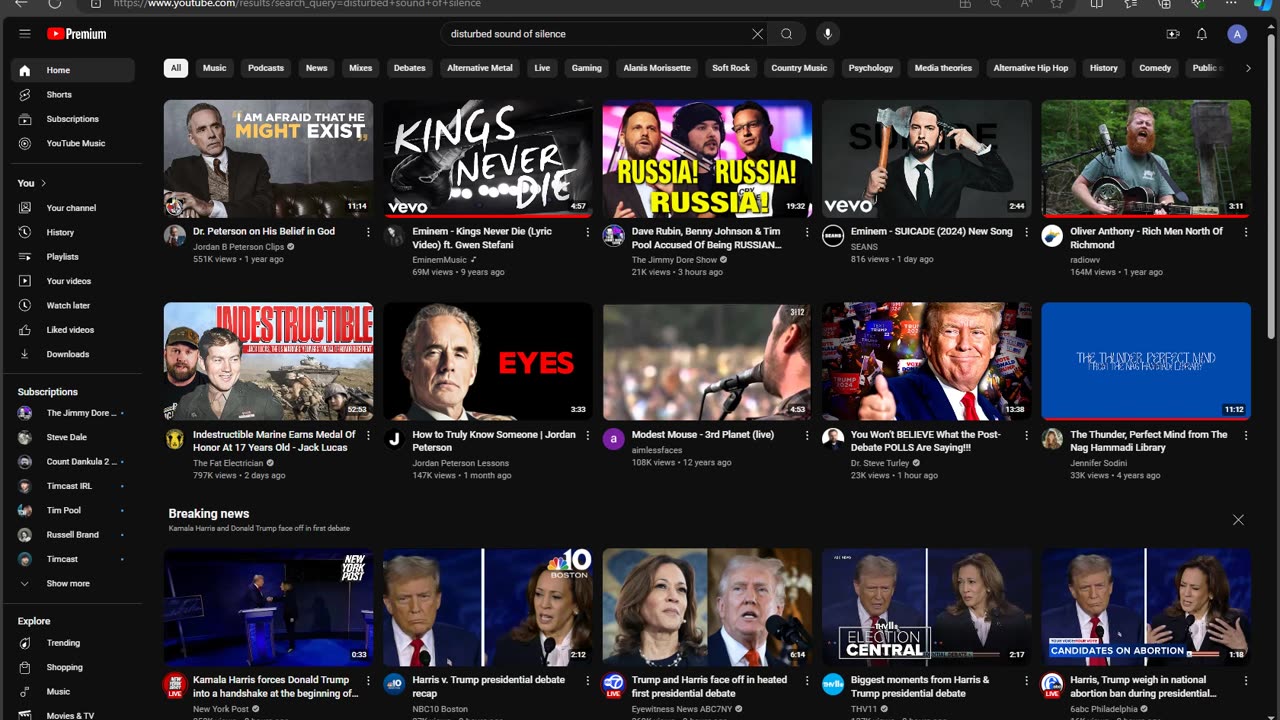Open Your videos

[73, 281]
